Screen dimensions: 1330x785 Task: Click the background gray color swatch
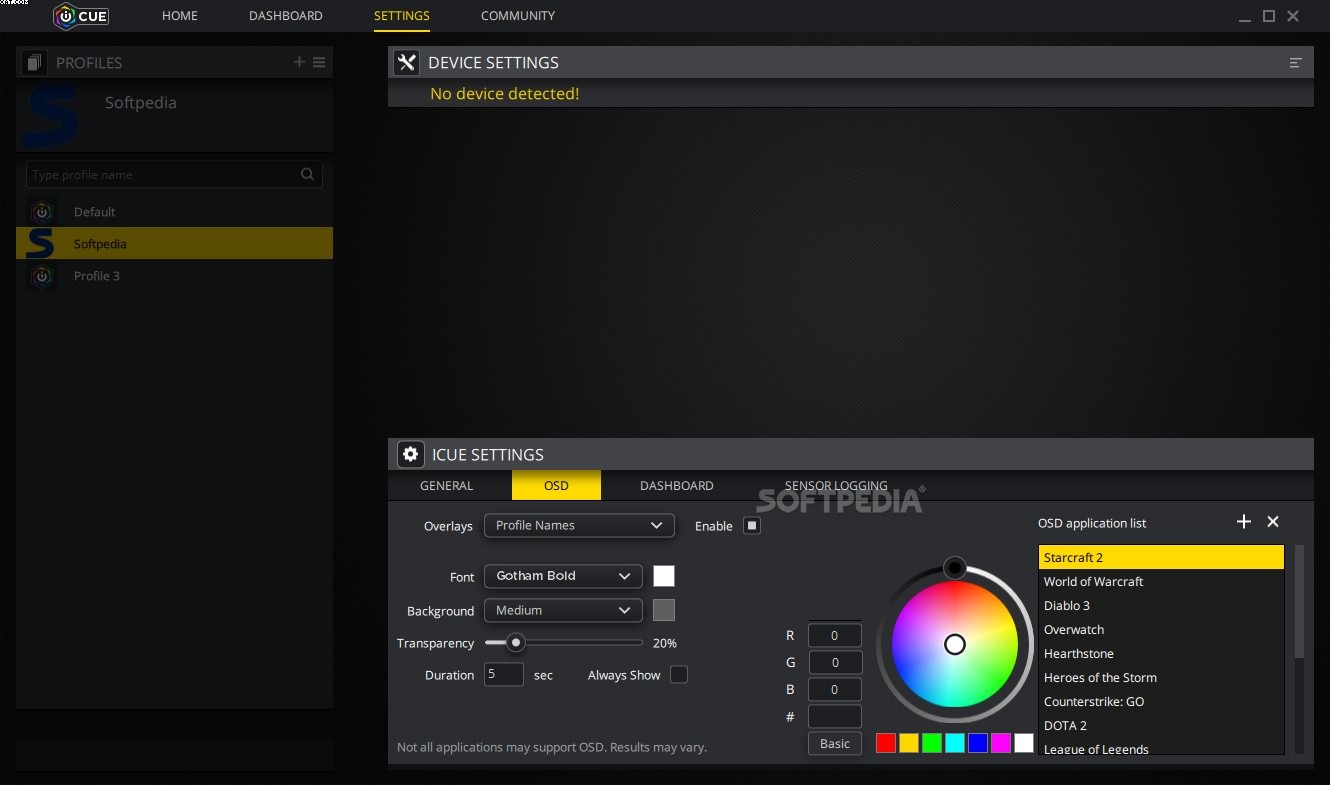click(x=664, y=610)
